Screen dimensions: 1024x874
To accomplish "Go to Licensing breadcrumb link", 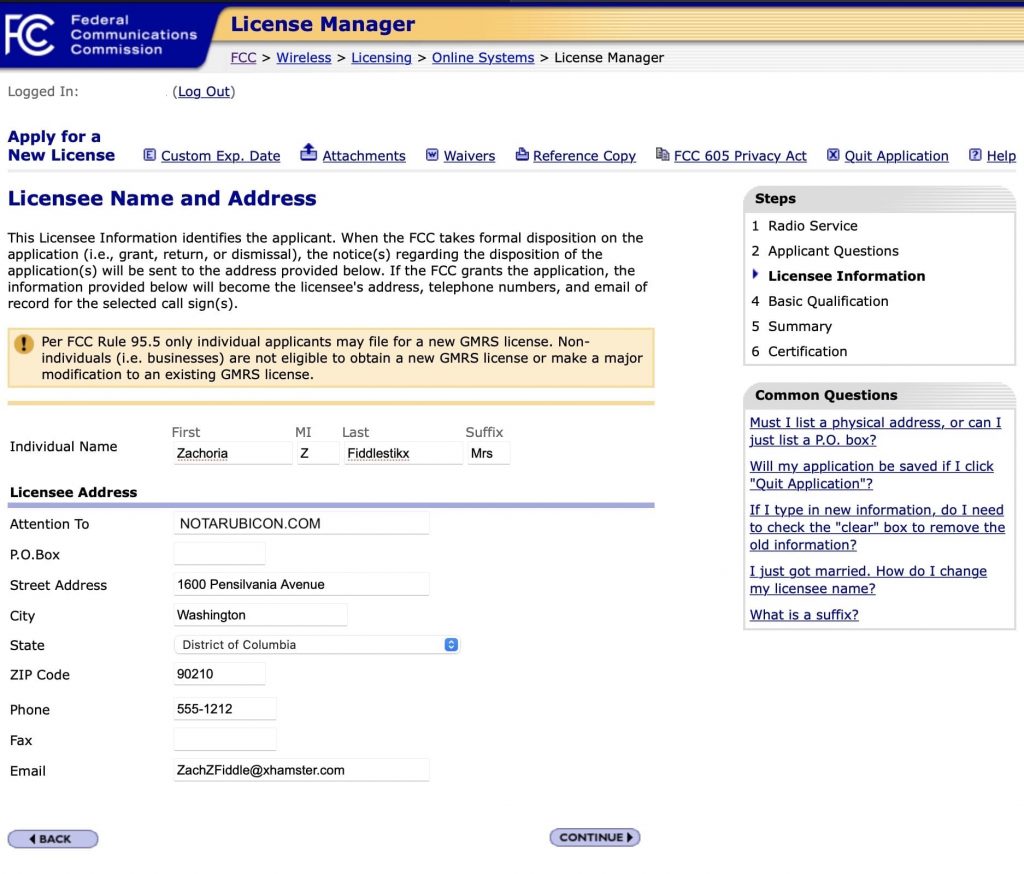I will pyautogui.click(x=381, y=57).
